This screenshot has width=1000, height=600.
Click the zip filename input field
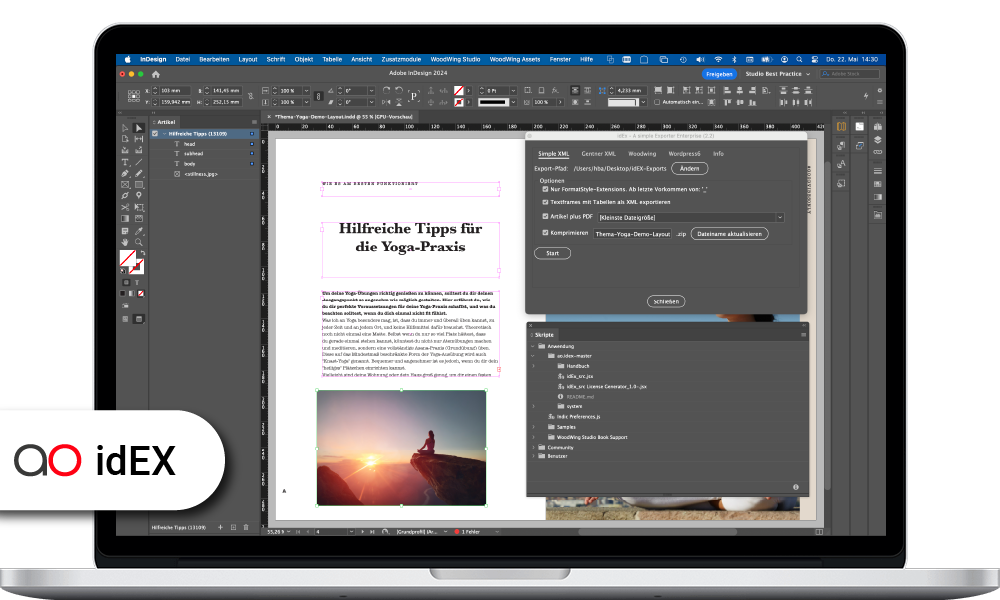coord(632,234)
